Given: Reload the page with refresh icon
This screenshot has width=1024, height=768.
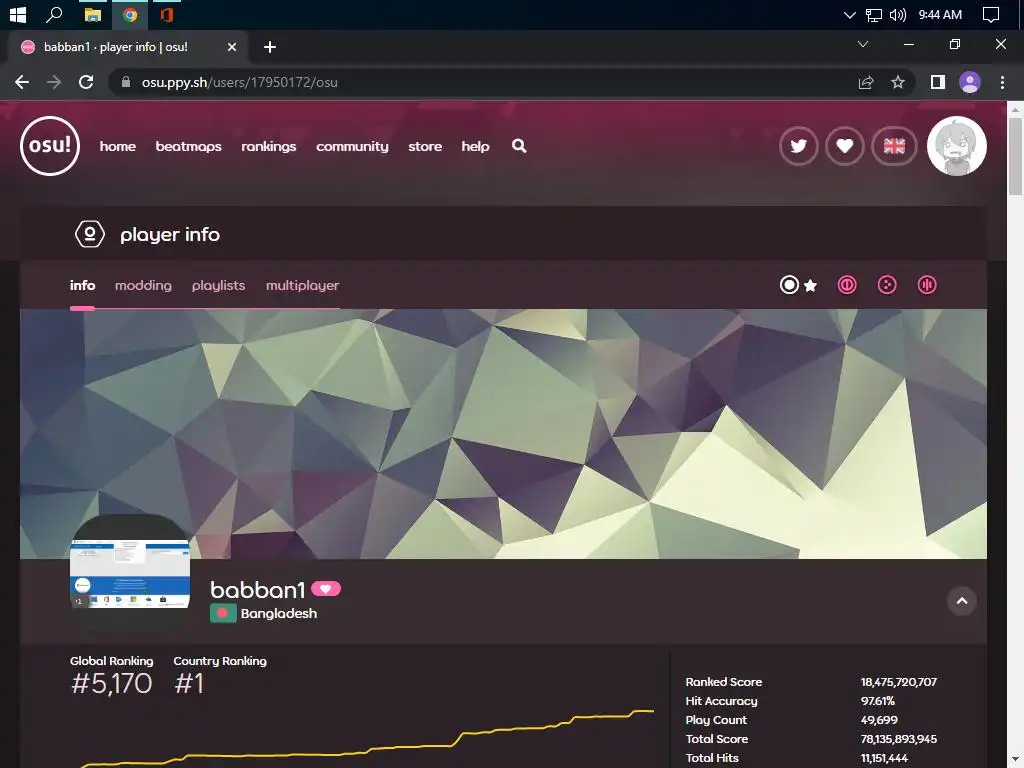Looking at the screenshot, I should pyautogui.click(x=86, y=82).
